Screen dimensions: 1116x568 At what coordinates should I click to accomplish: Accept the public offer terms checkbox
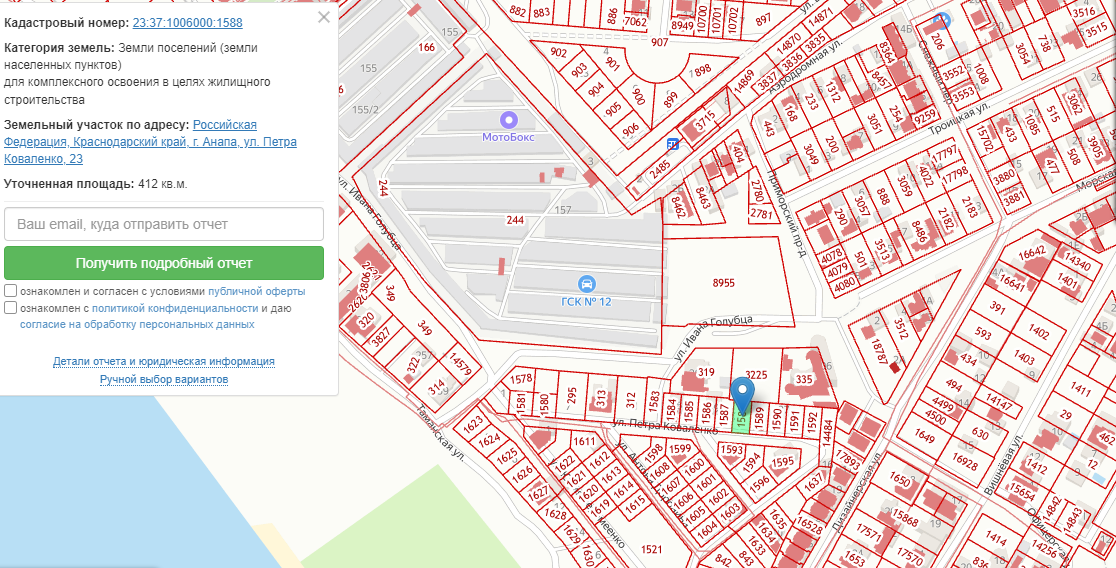[x=10, y=291]
